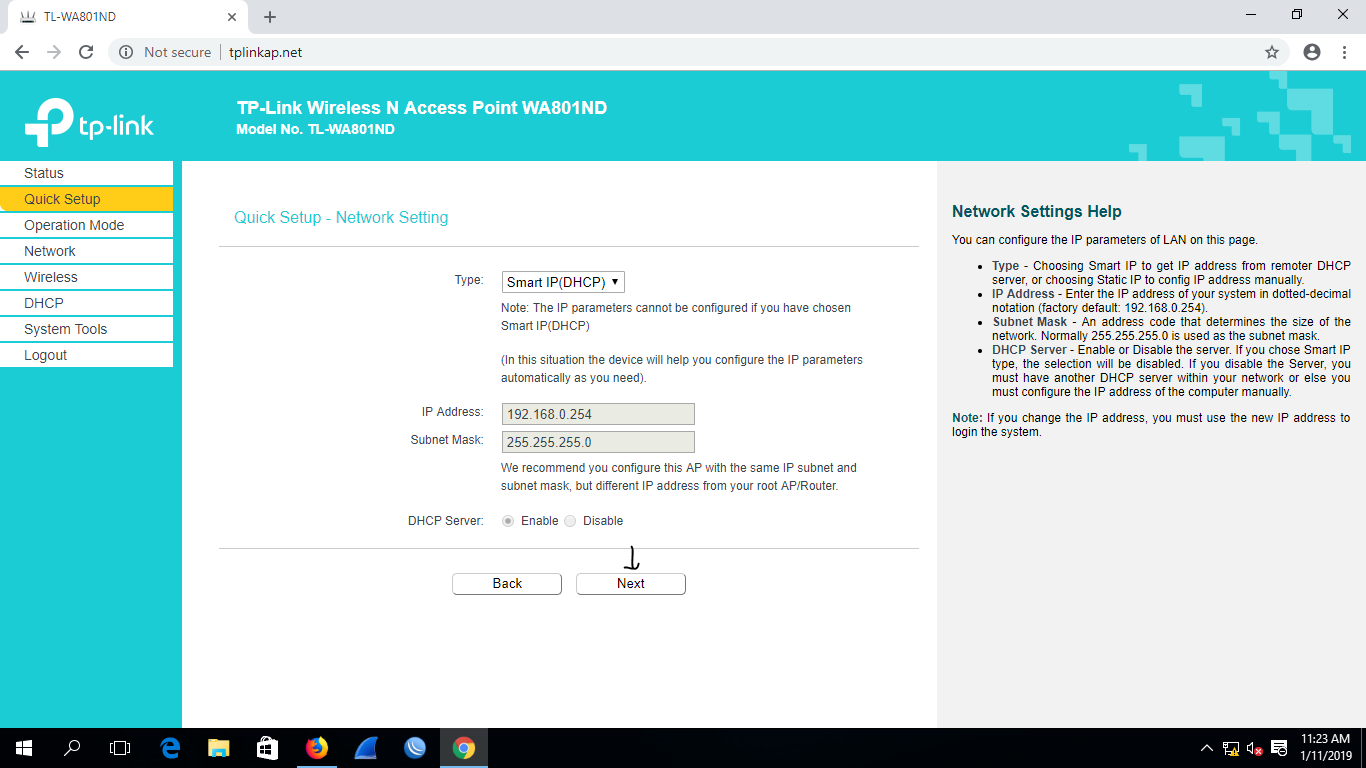Viewport: 1366px width, 768px height.
Task: Click the browser back arrow
Action: tap(21, 52)
